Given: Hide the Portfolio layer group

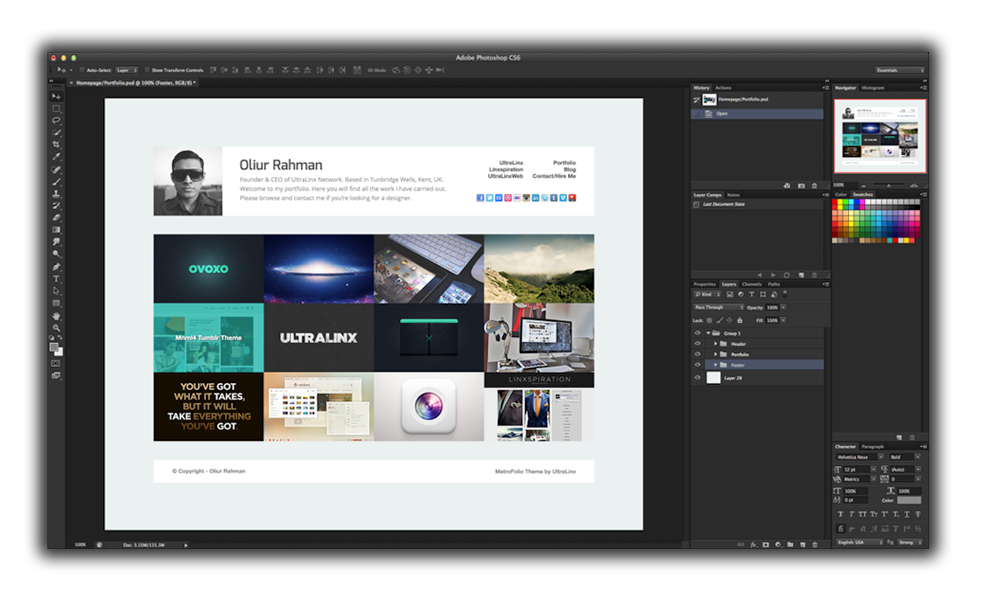Looking at the screenshot, I should [x=698, y=354].
